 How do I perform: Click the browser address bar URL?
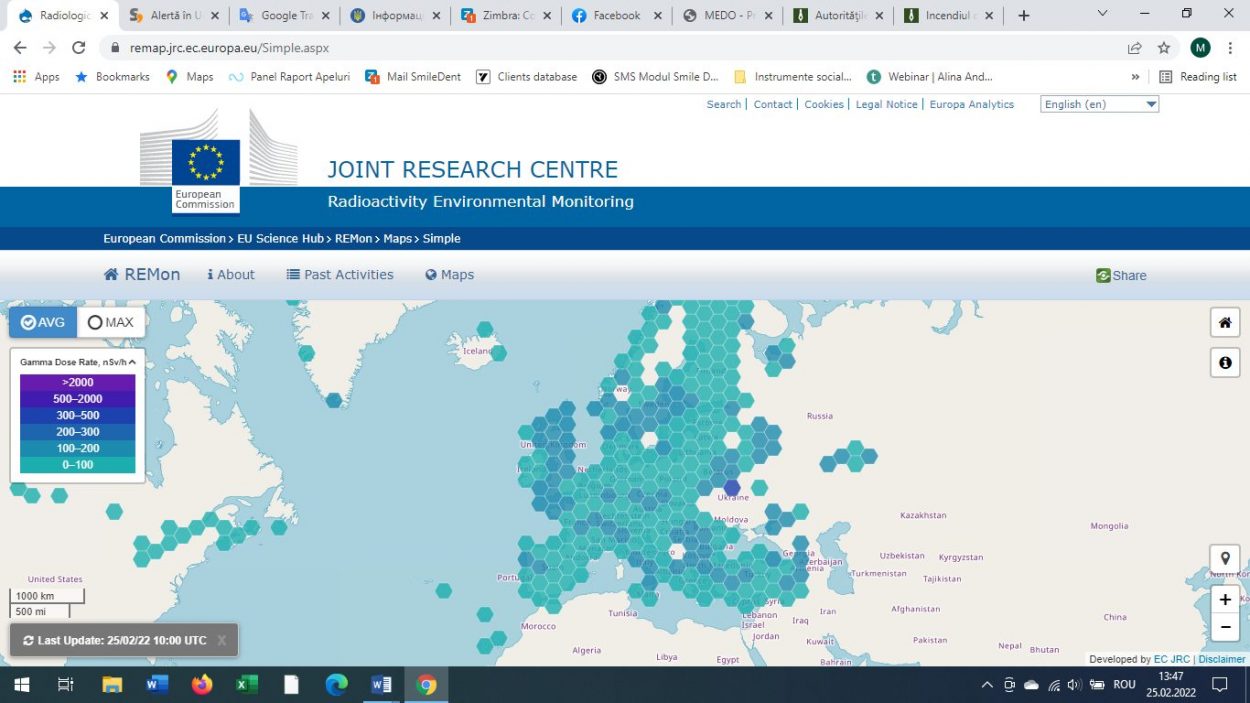point(229,48)
